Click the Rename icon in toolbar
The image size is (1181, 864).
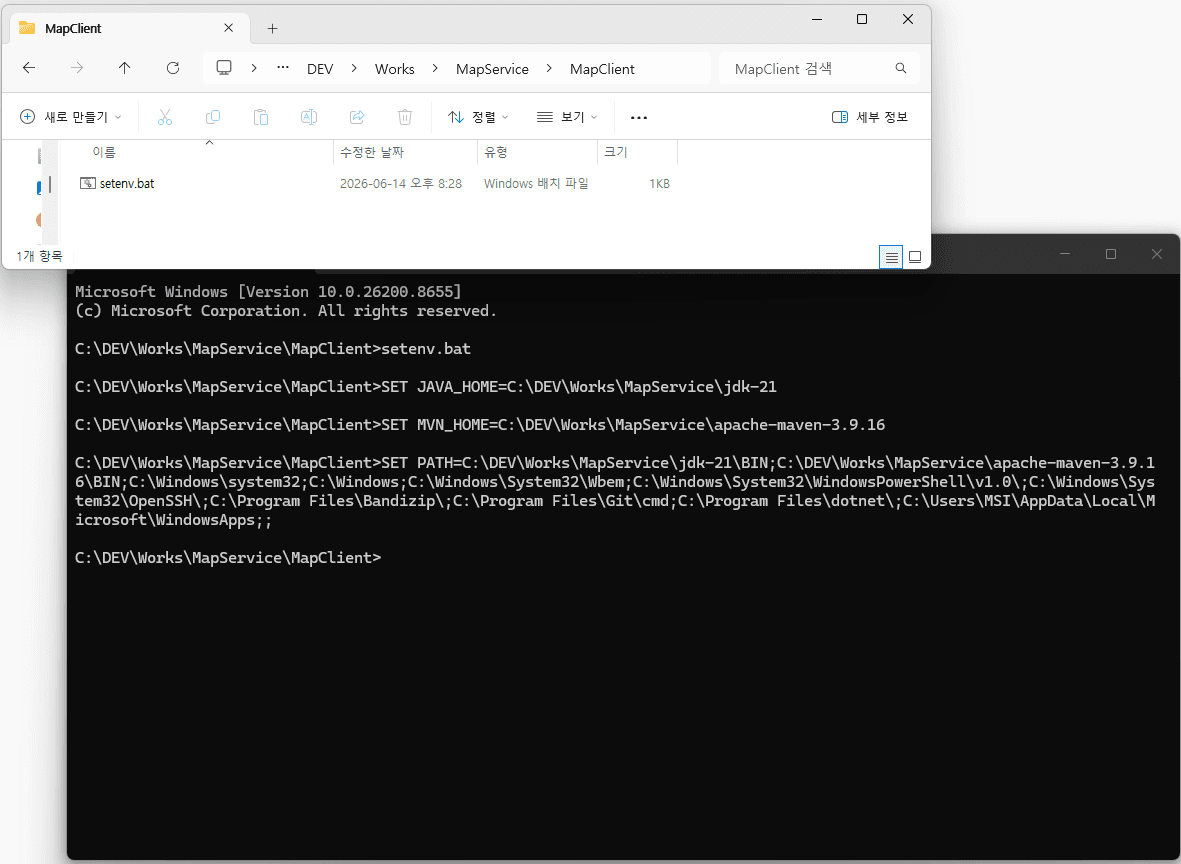309,117
